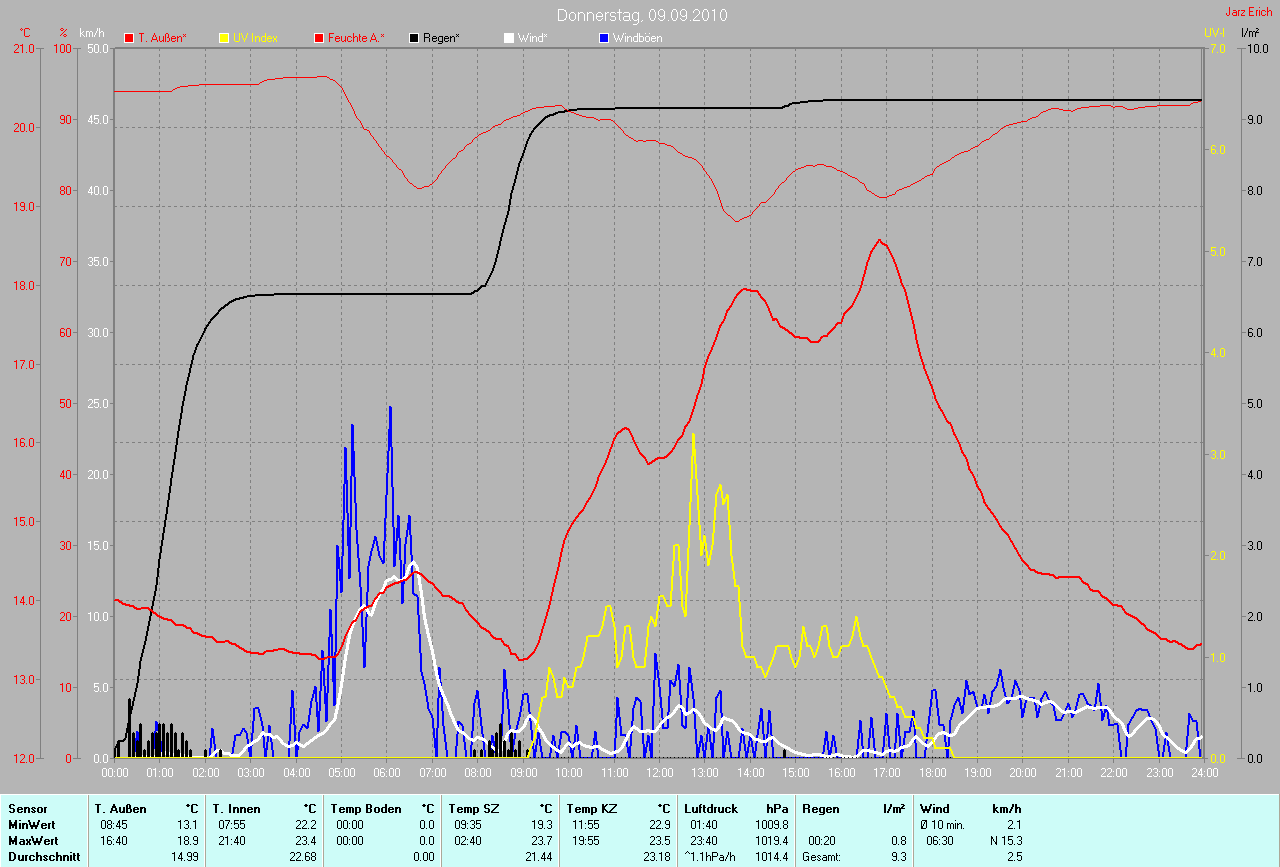Click the outside average value '14.99'
Image resolution: width=1280 pixels, height=867 pixels.
(x=186, y=857)
